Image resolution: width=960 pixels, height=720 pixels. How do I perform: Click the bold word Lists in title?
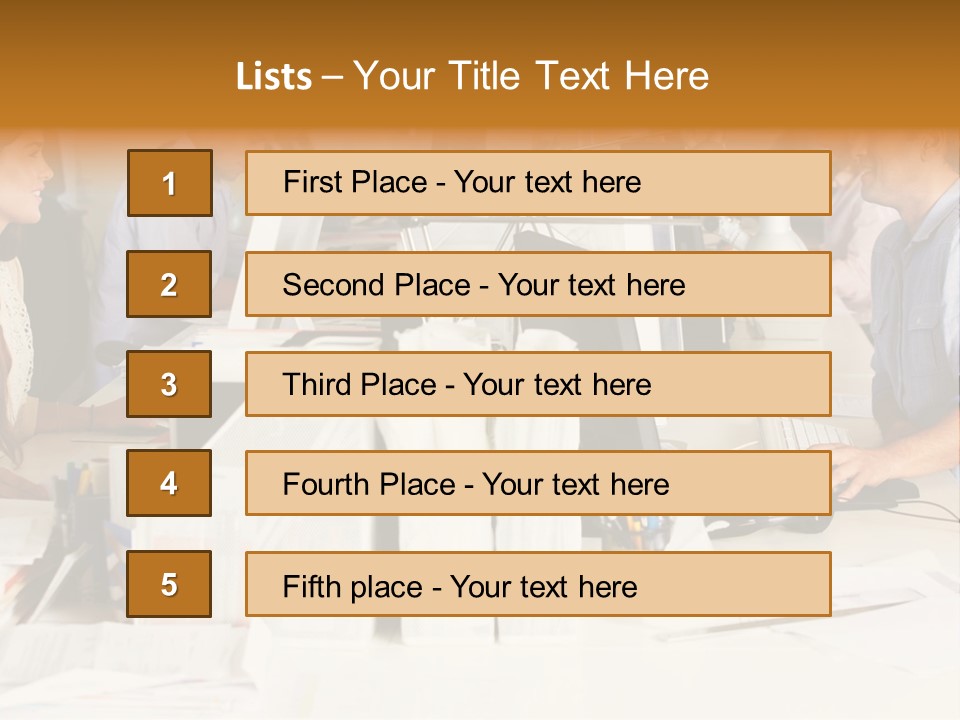point(274,77)
